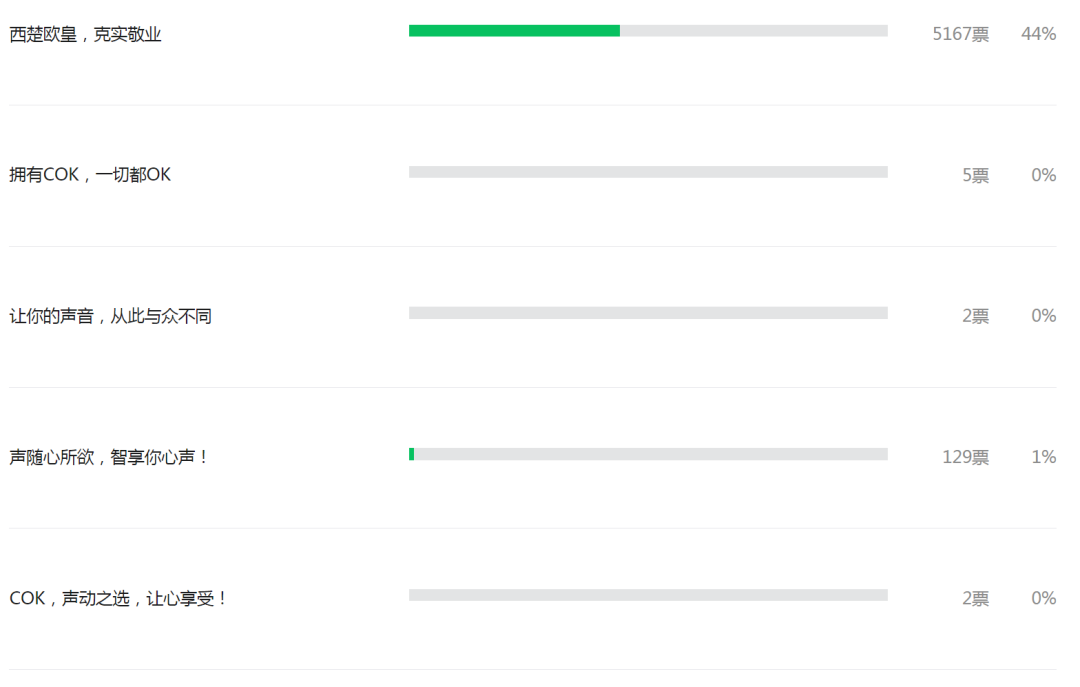Click the 2票 count beside COK，声动之选
Image resolution: width=1080 pixels, height=687 pixels.
(x=975, y=598)
